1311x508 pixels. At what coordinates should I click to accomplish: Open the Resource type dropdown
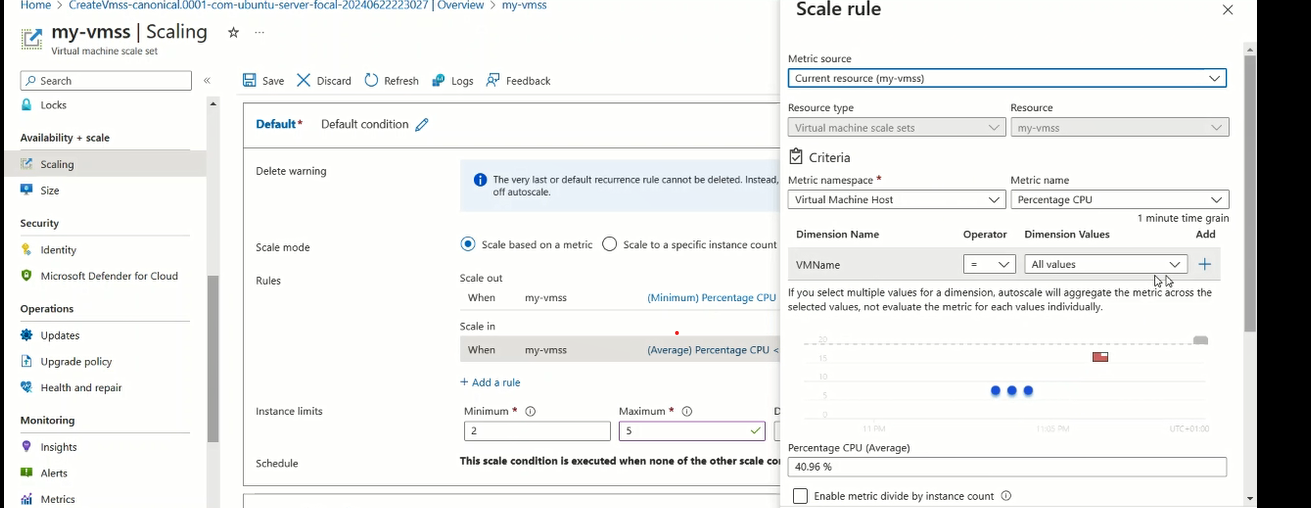click(x=896, y=128)
